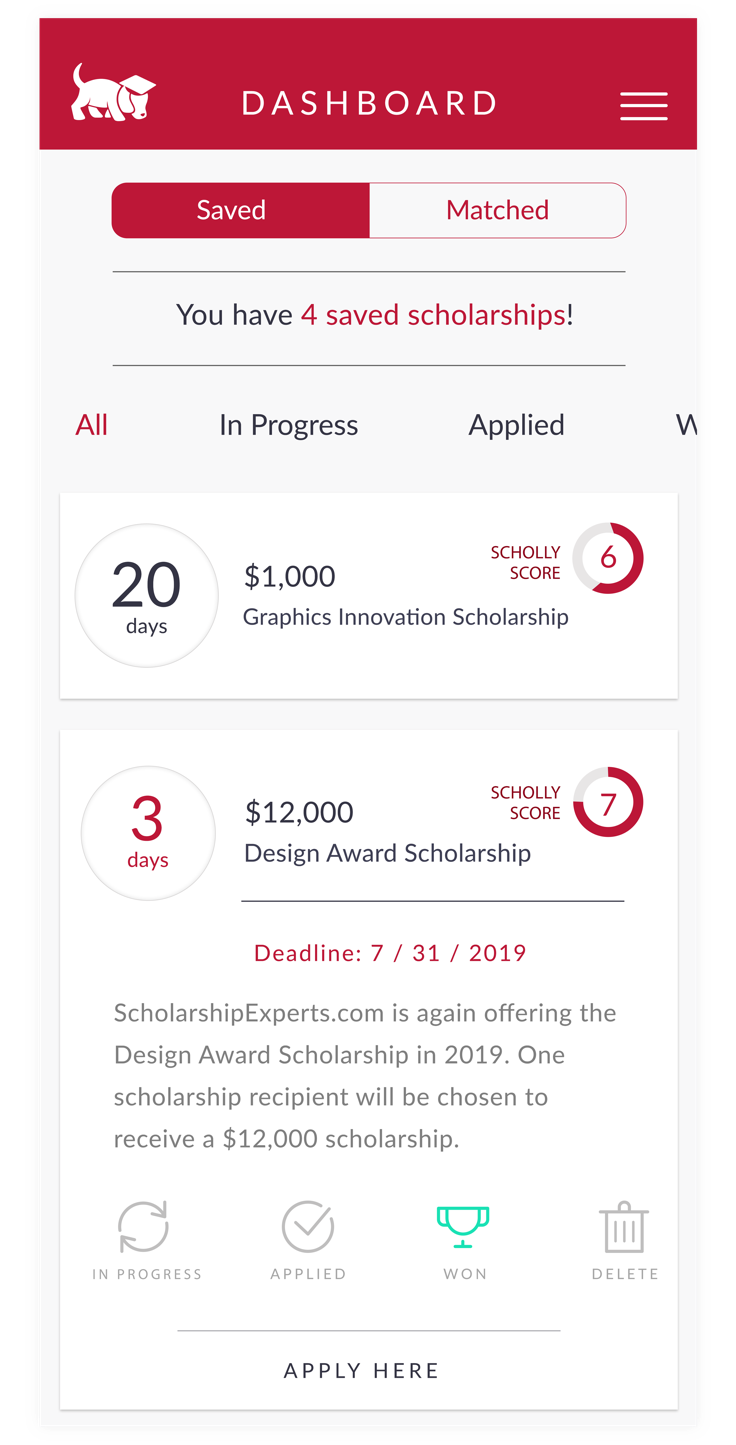The height and width of the screenshot is (1445, 736).
Task: Tap the Scholly Score 6 ring
Action: 608,558
